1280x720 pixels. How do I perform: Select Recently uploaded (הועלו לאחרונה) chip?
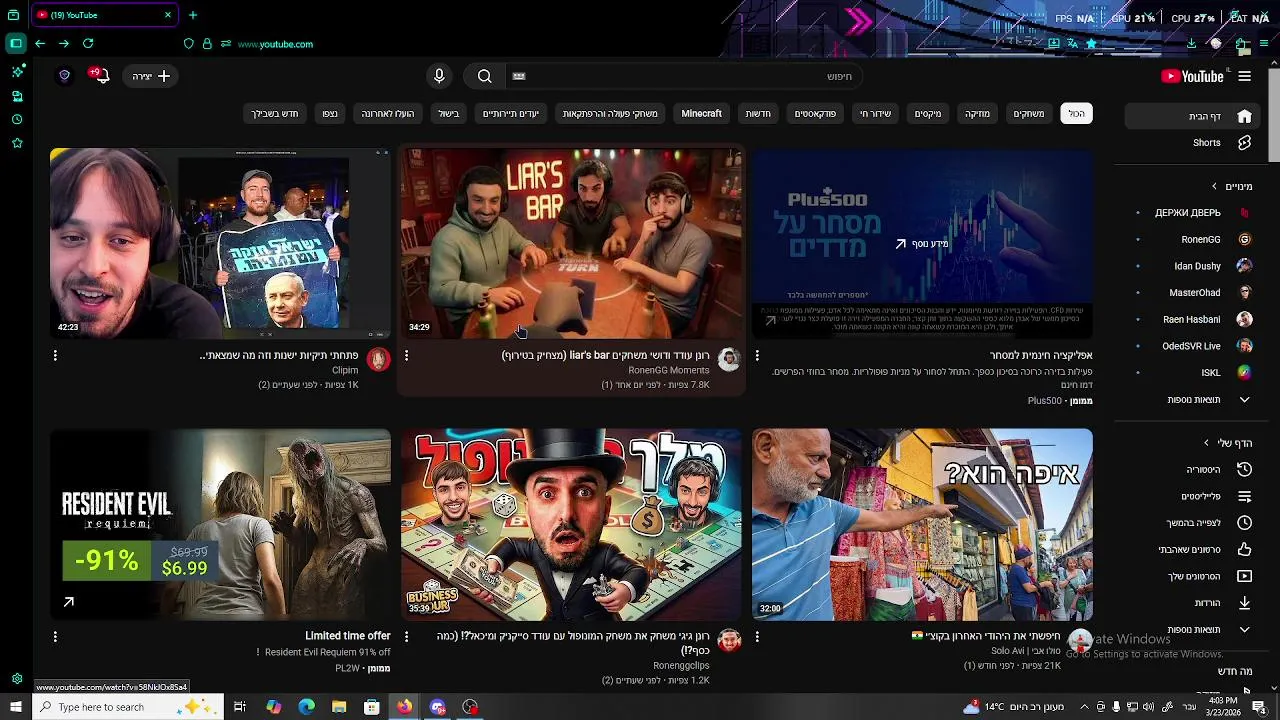[x=388, y=114]
